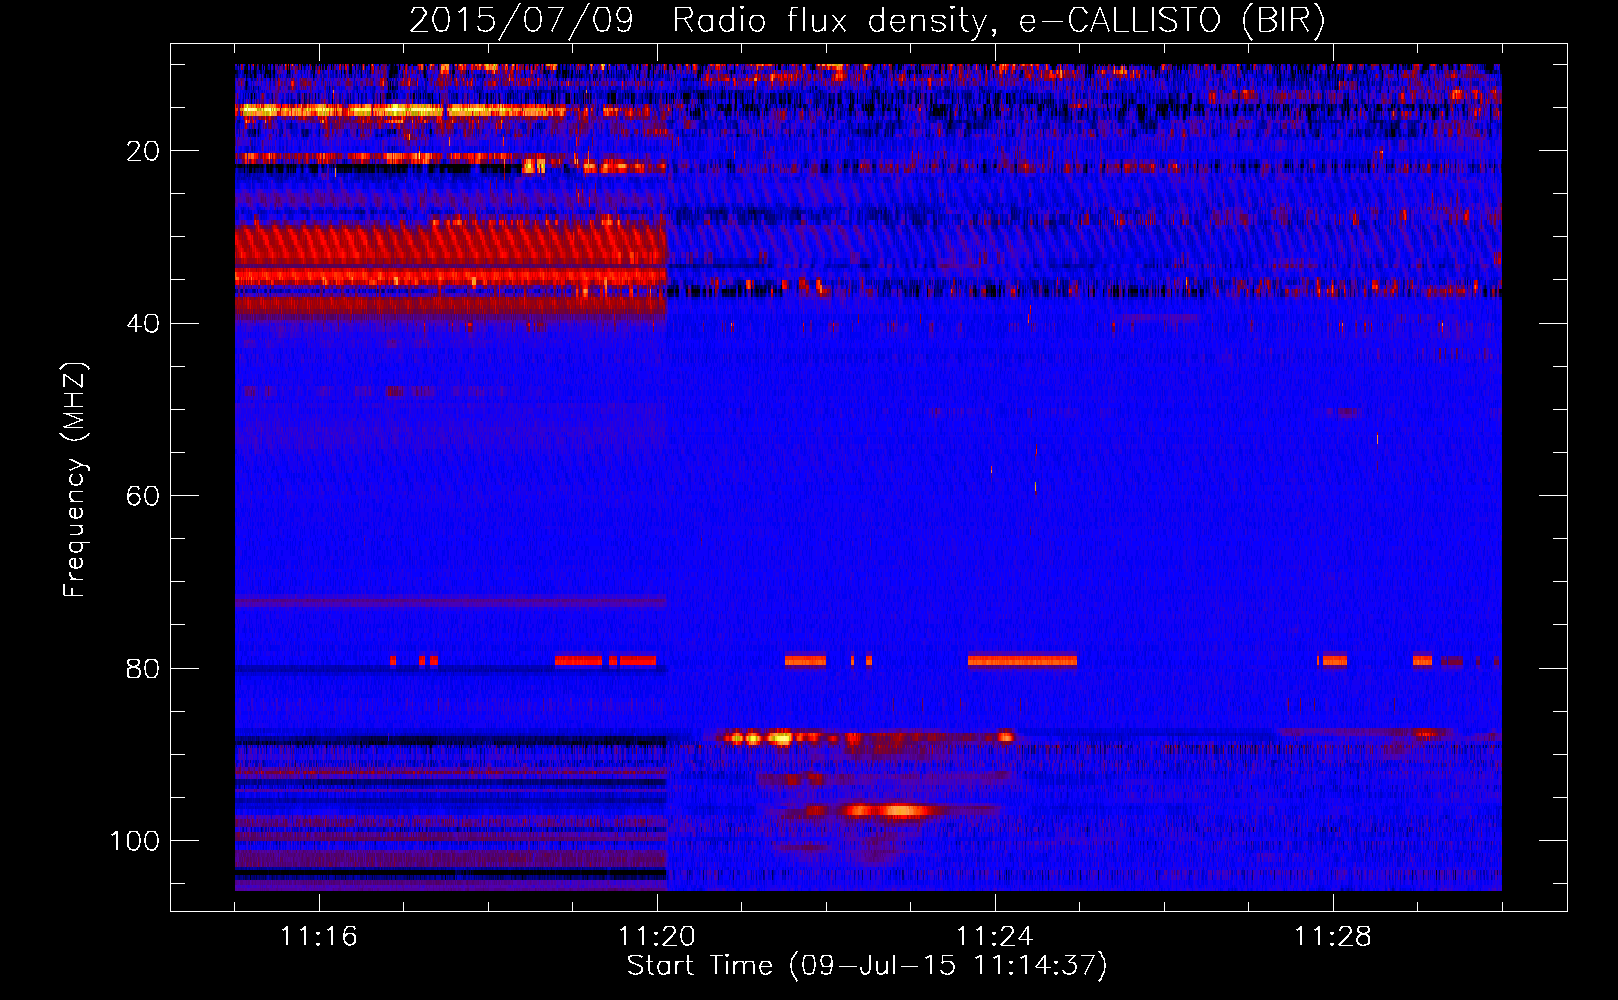Click the 11:16 time tick label
1618x1000 pixels.
click(x=319, y=937)
